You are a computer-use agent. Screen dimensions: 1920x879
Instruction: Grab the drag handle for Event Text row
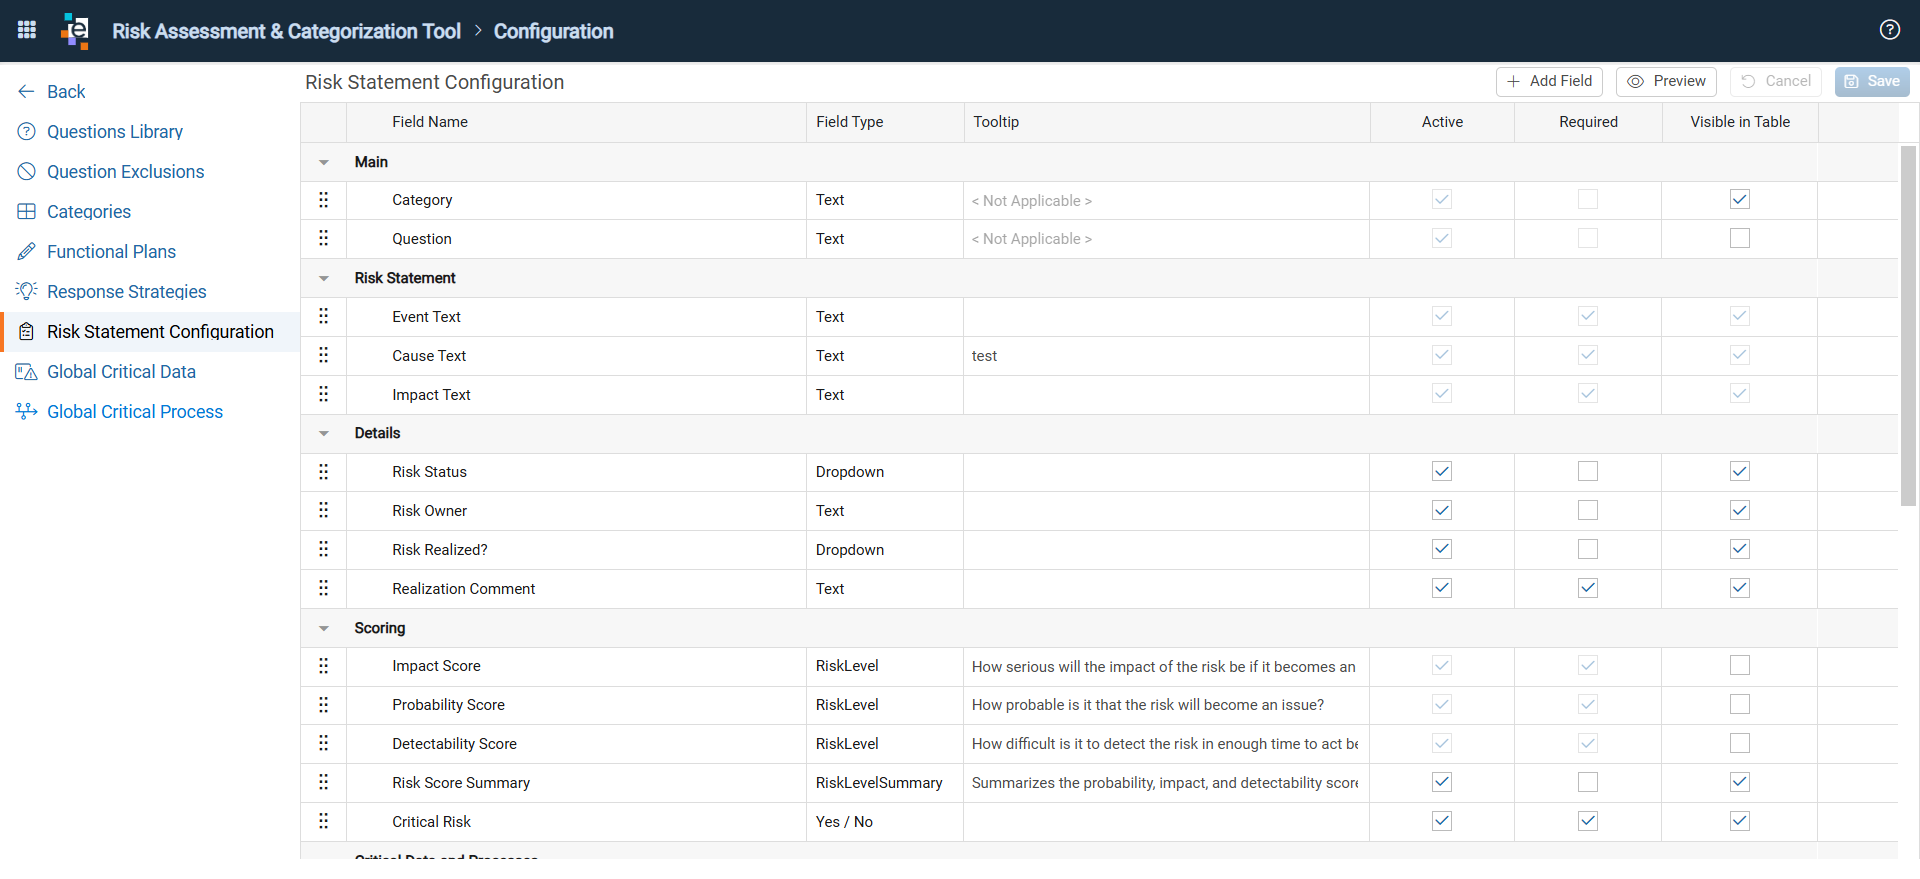tap(323, 316)
